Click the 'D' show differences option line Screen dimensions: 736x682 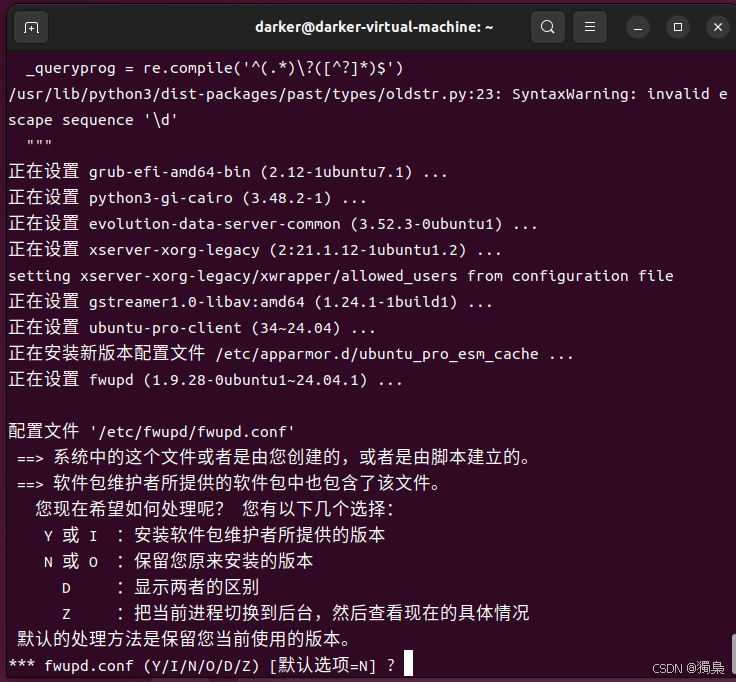click(x=160, y=587)
